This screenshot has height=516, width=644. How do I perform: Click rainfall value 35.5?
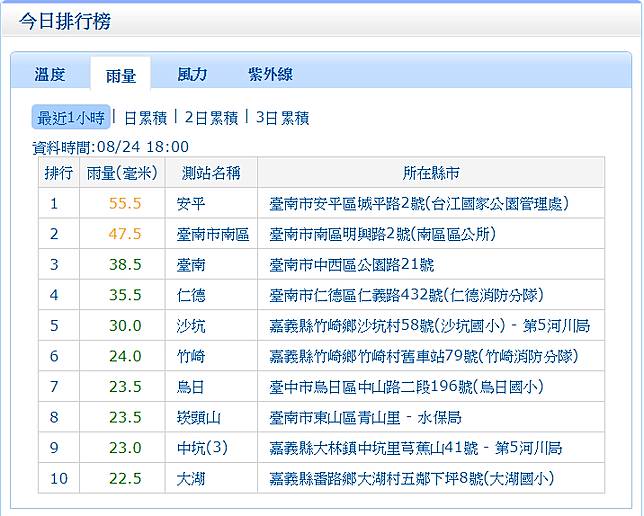pyautogui.click(x=125, y=295)
